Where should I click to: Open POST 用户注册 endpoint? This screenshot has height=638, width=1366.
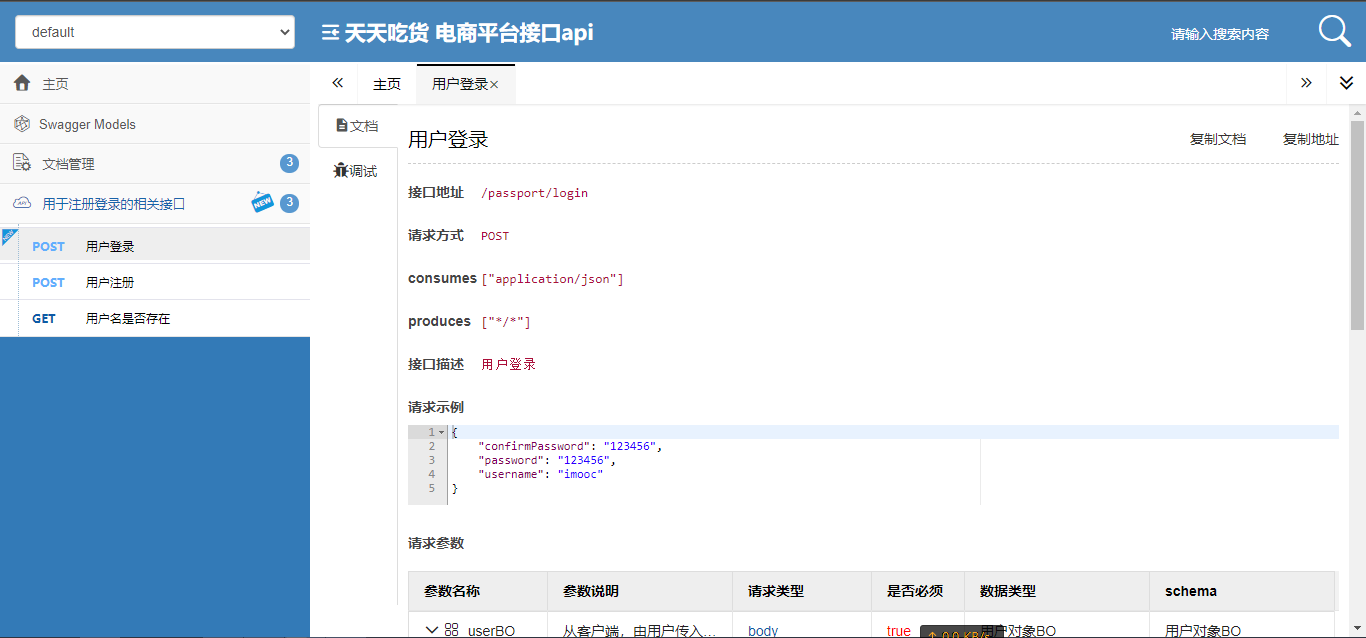155,282
